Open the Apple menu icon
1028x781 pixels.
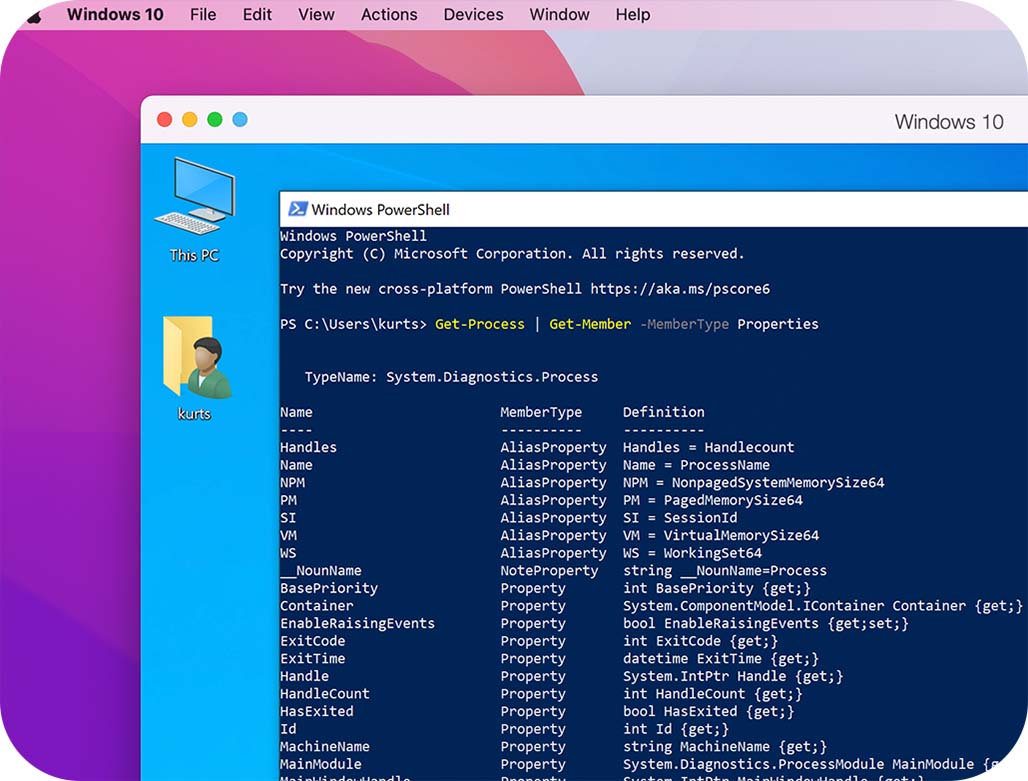click(34, 14)
